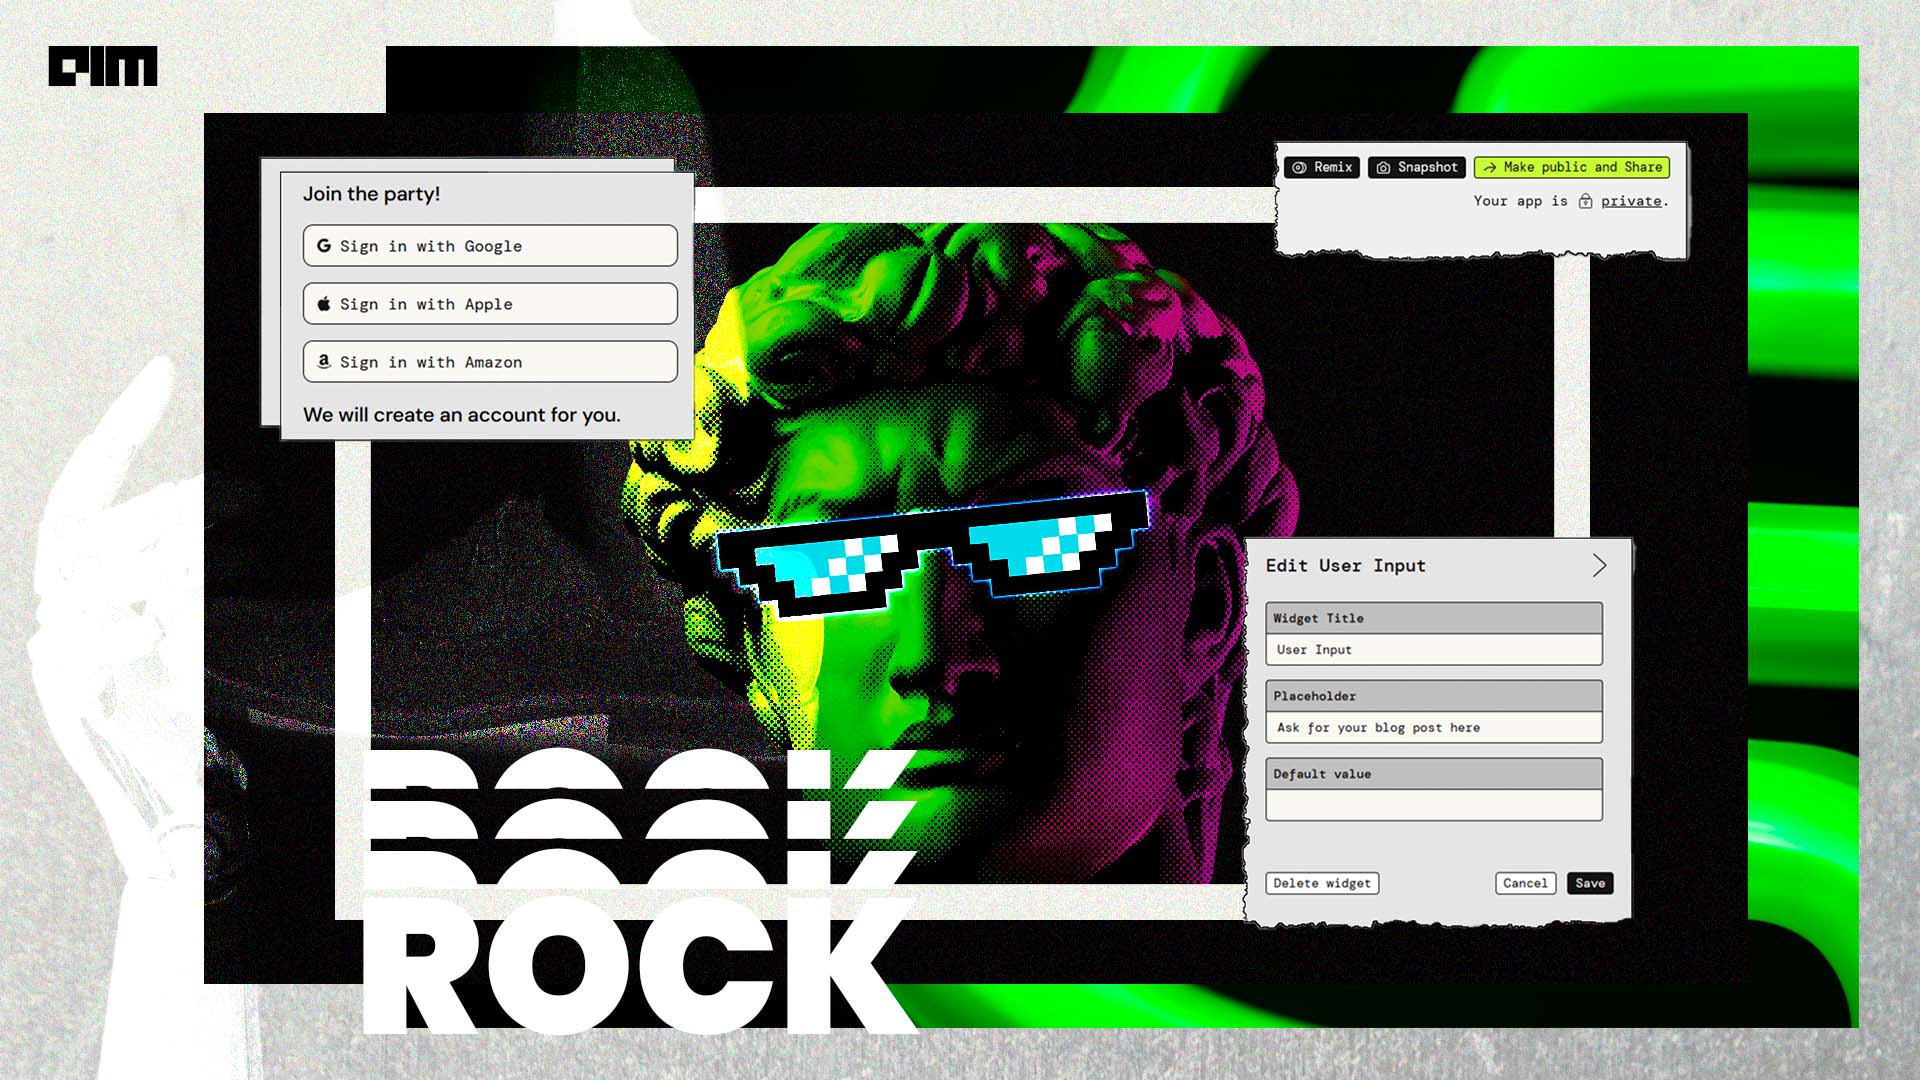Cancel editing the user input widget
The image size is (1920, 1080).
pos(1524,883)
